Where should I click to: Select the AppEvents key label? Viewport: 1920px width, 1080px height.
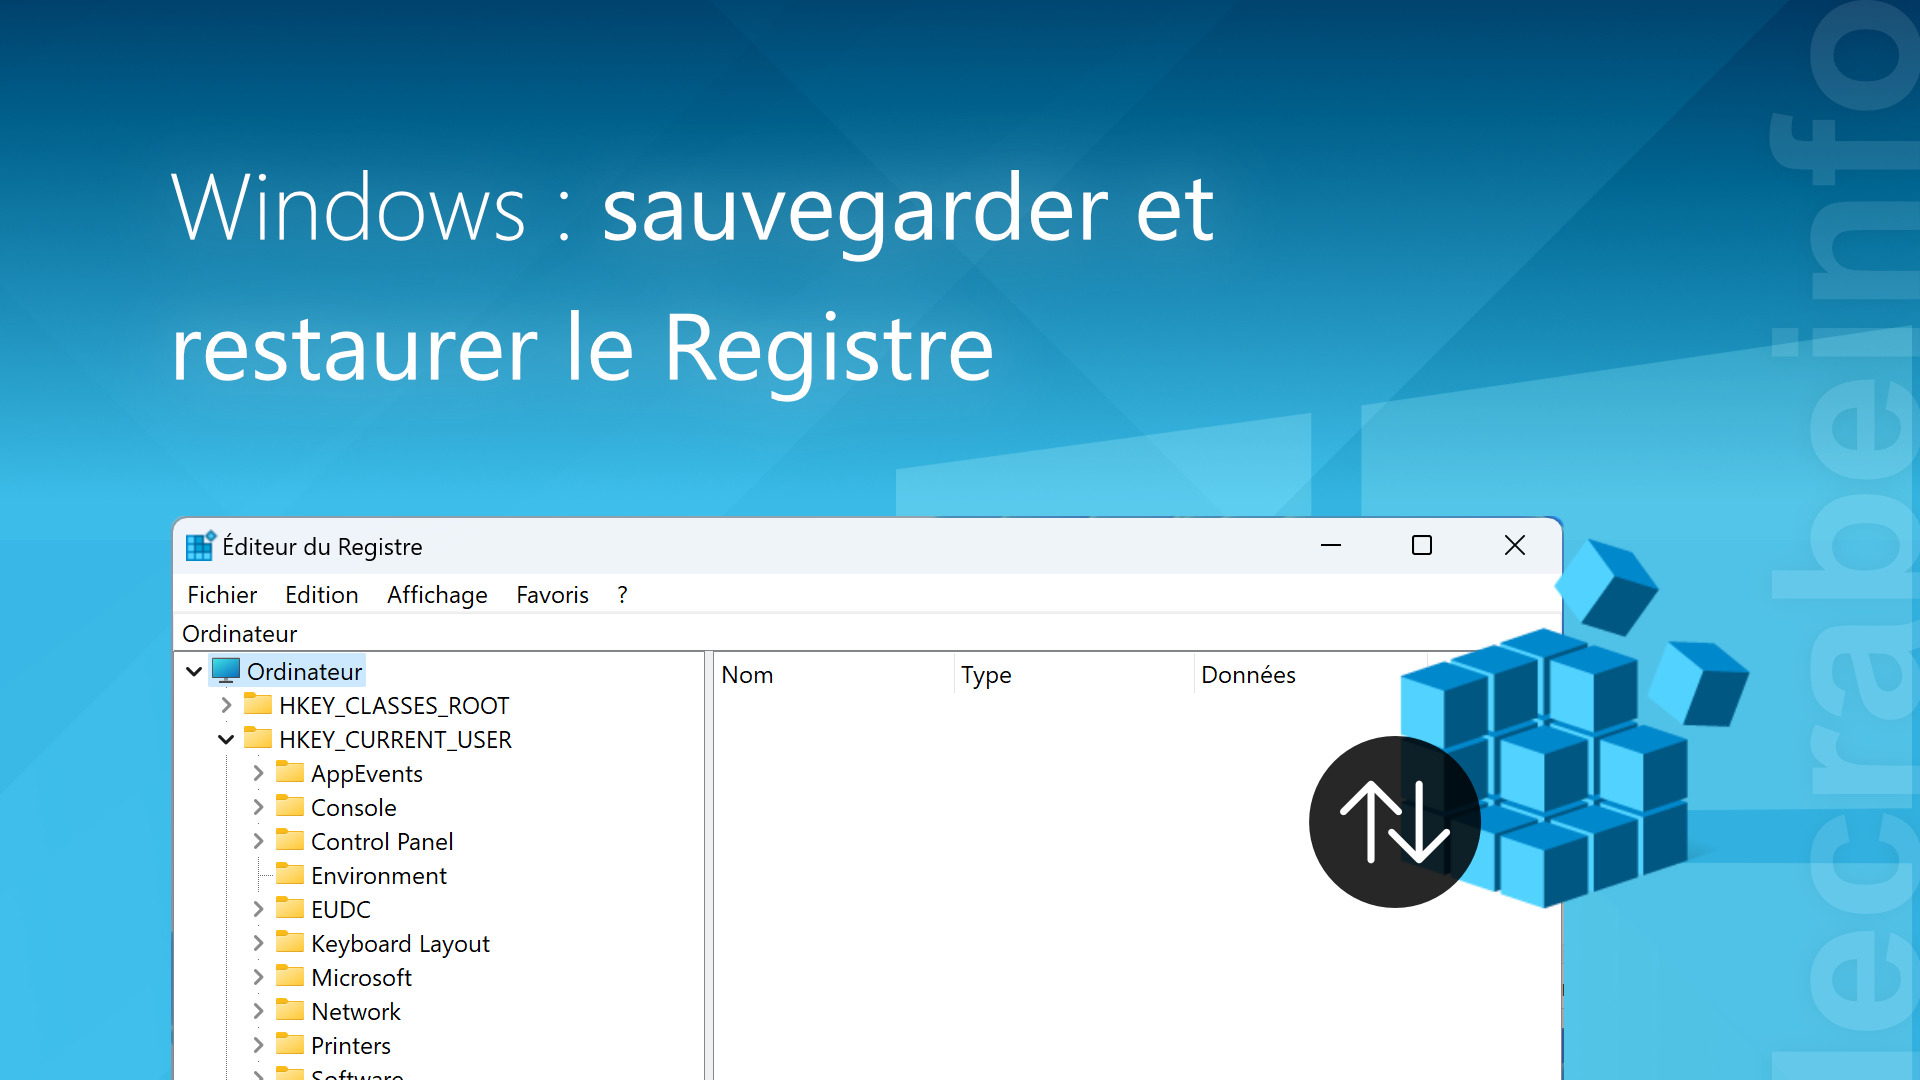[366, 774]
